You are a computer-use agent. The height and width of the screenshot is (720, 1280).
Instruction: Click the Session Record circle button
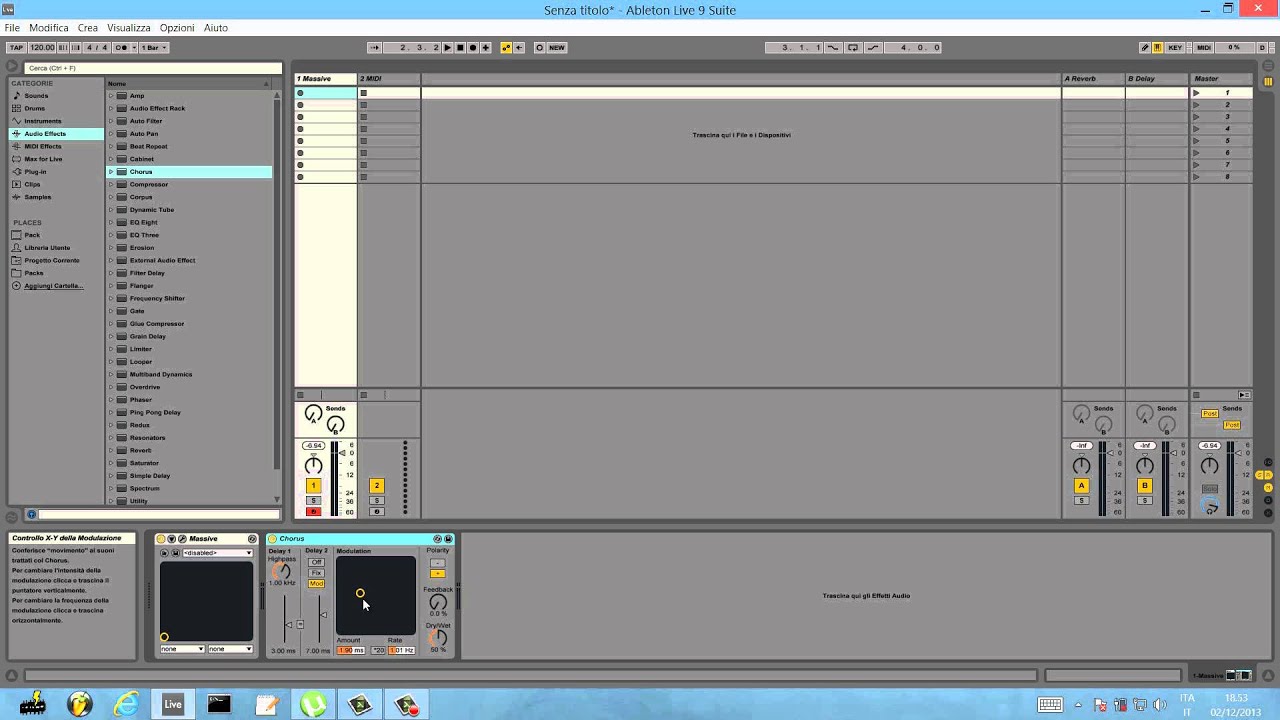[539, 47]
